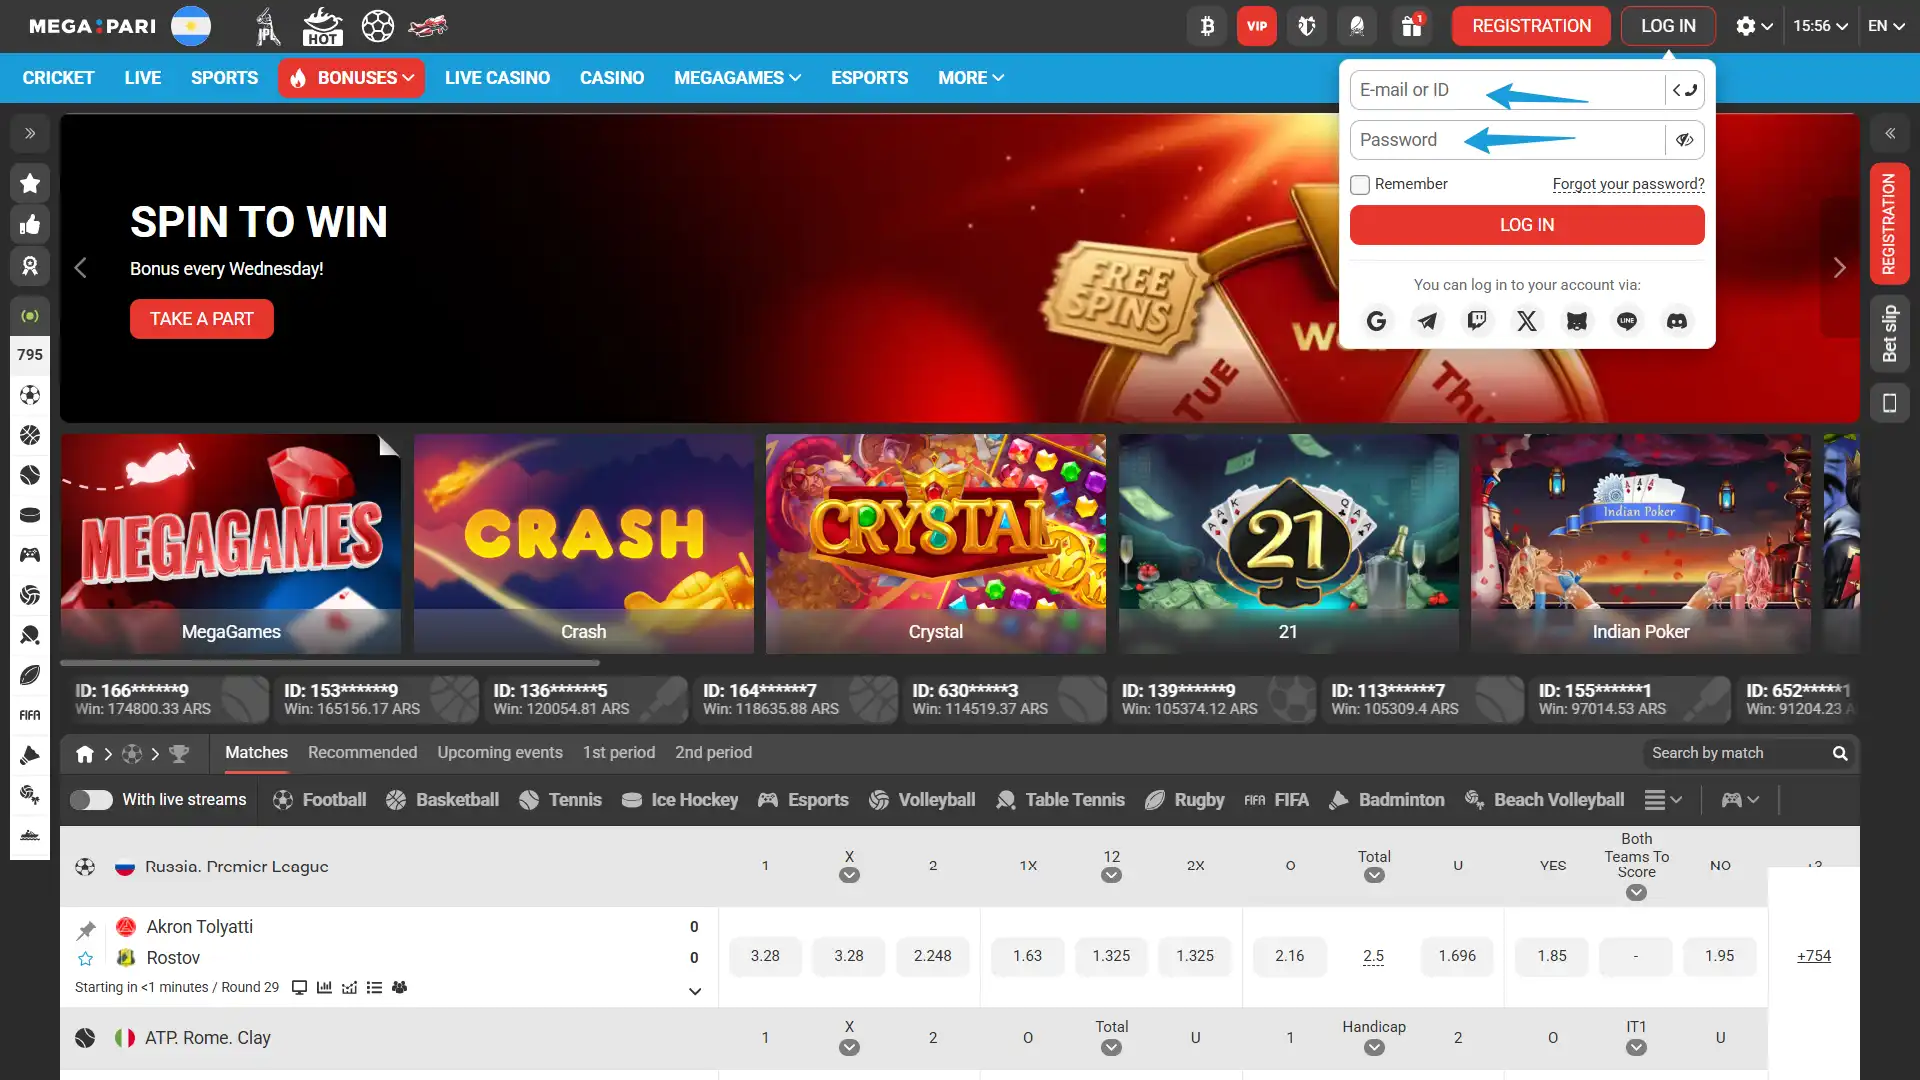
Task: Open the VIP icon in header
Action: click(x=1257, y=26)
